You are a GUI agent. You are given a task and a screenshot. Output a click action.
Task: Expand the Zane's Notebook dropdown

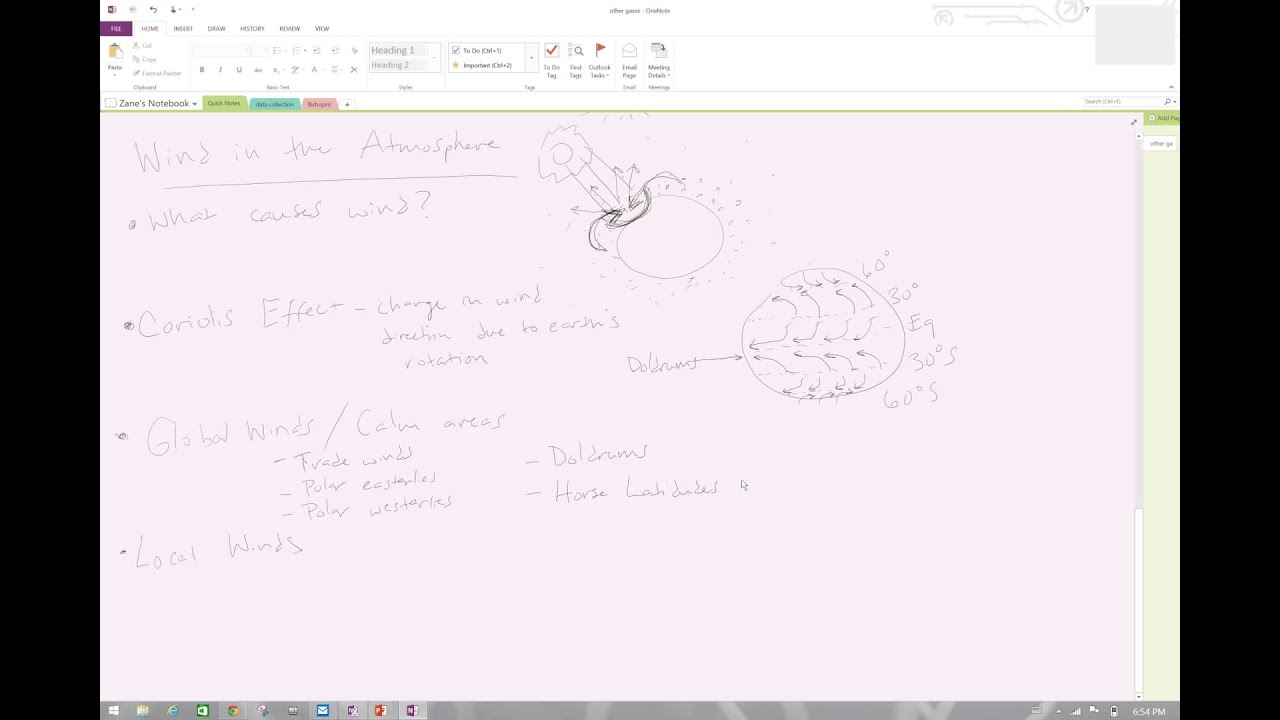click(x=194, y=104)
